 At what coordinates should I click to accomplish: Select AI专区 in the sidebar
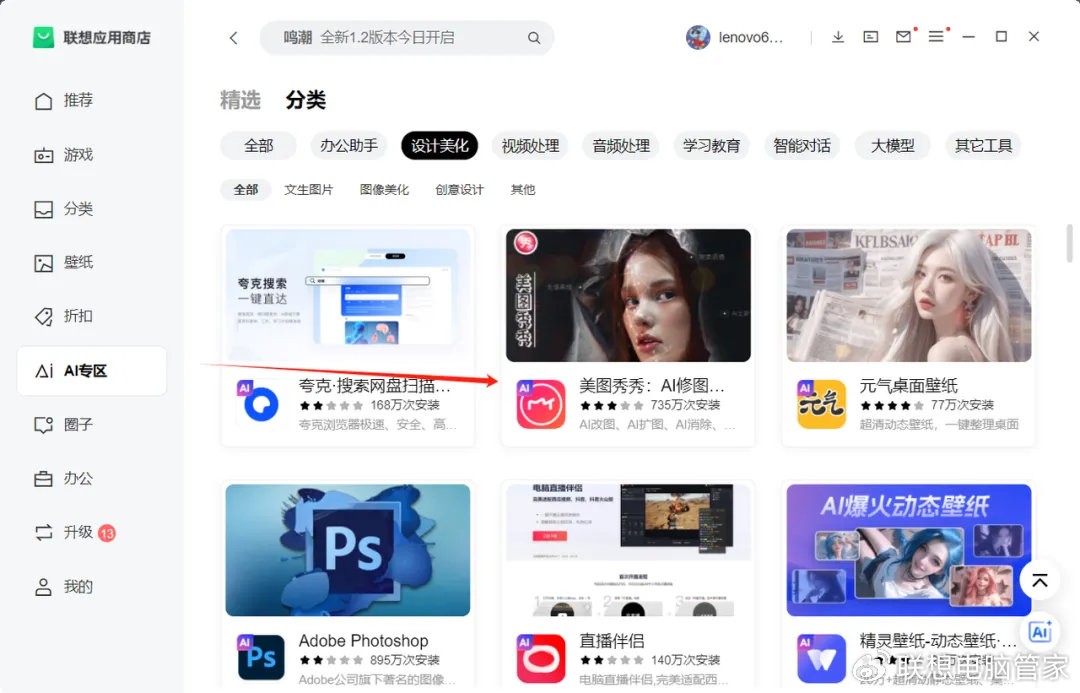[x=92, y=371]
